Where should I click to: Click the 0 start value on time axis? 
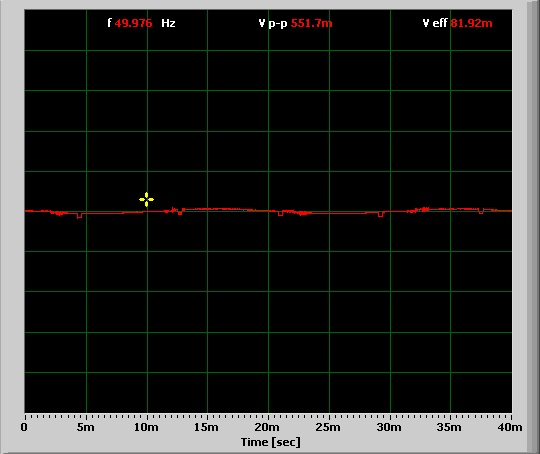(24, 427)
